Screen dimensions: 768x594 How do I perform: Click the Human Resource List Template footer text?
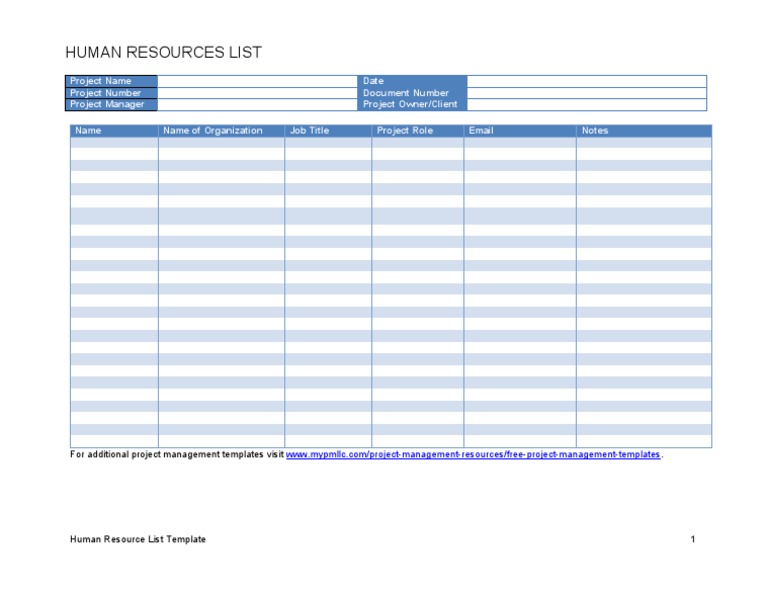tap(138, 540)
